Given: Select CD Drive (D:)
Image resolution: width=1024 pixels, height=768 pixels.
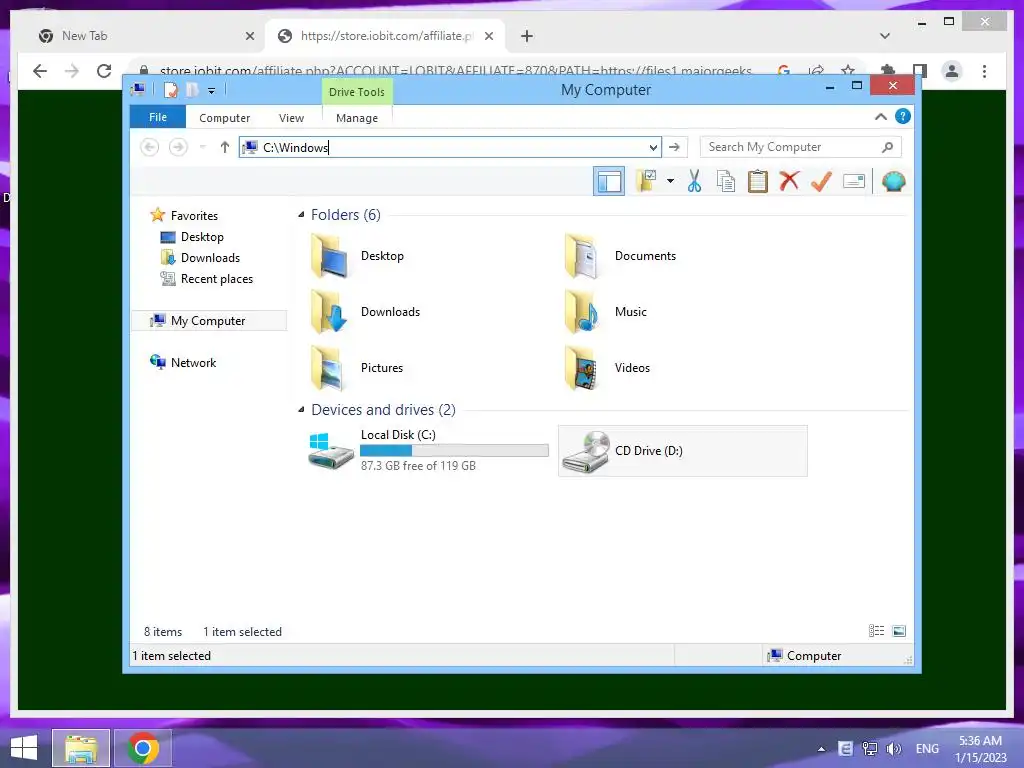Looking at the screenshot, I should tap(682, 451).
